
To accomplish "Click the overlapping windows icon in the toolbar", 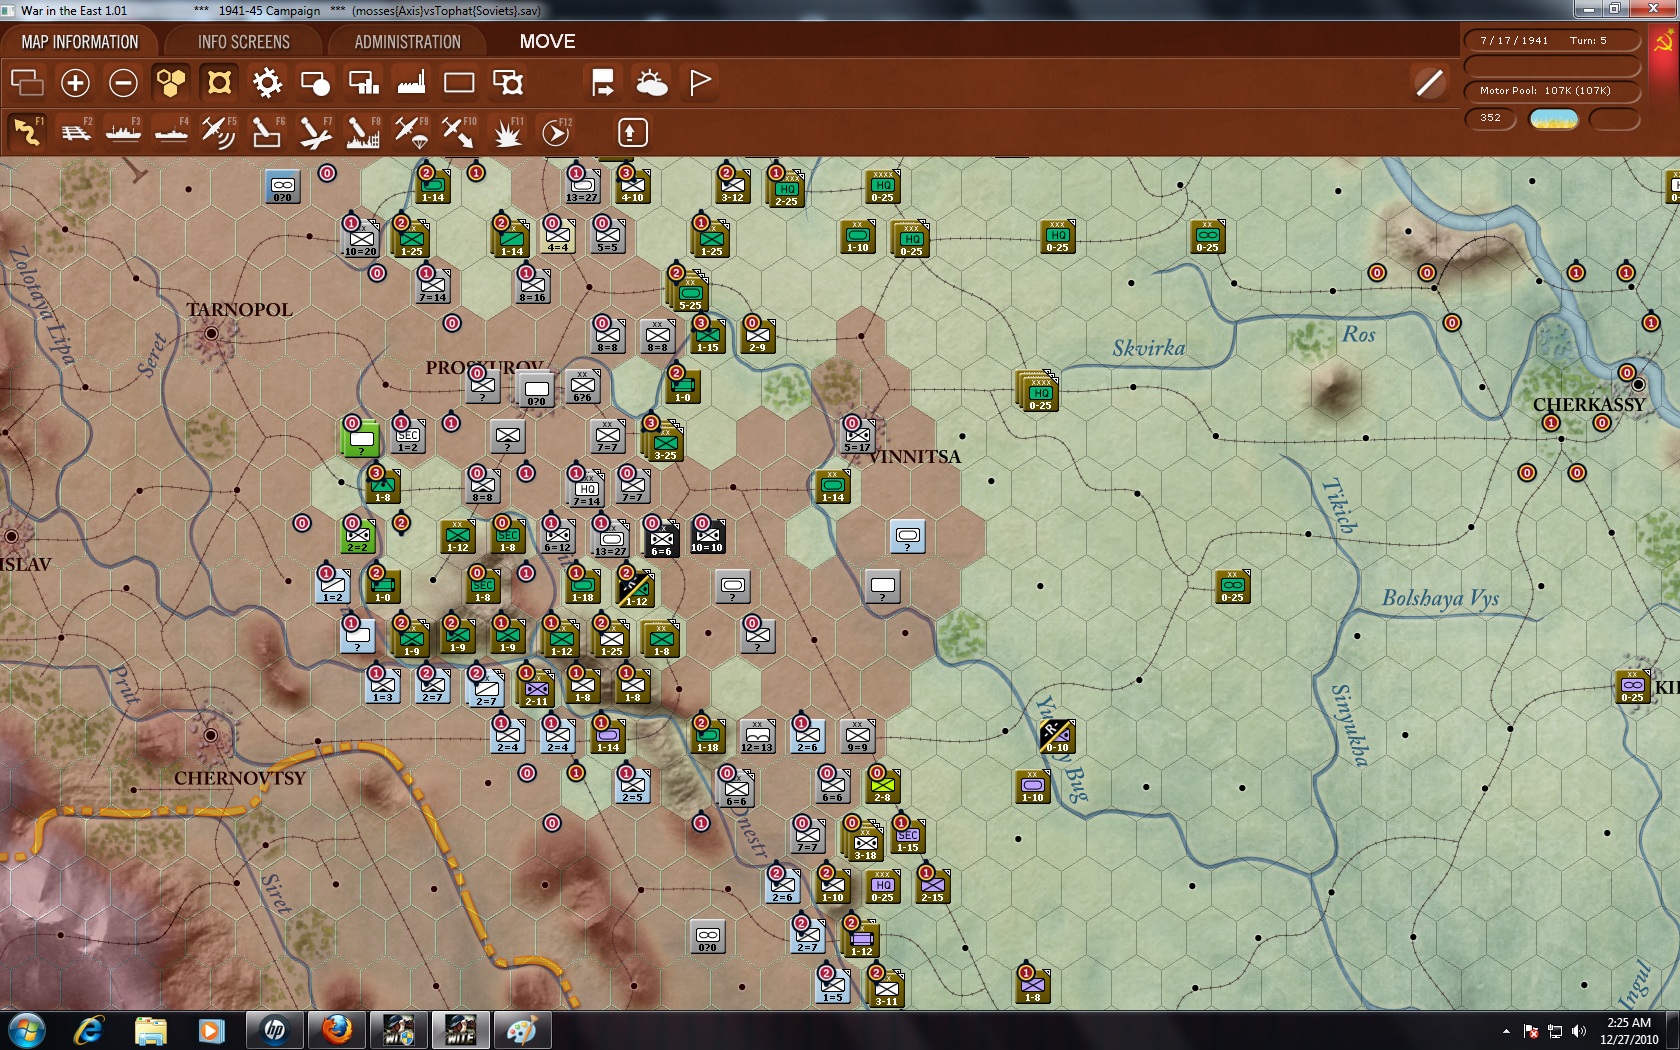I will [x=27, y=82].
